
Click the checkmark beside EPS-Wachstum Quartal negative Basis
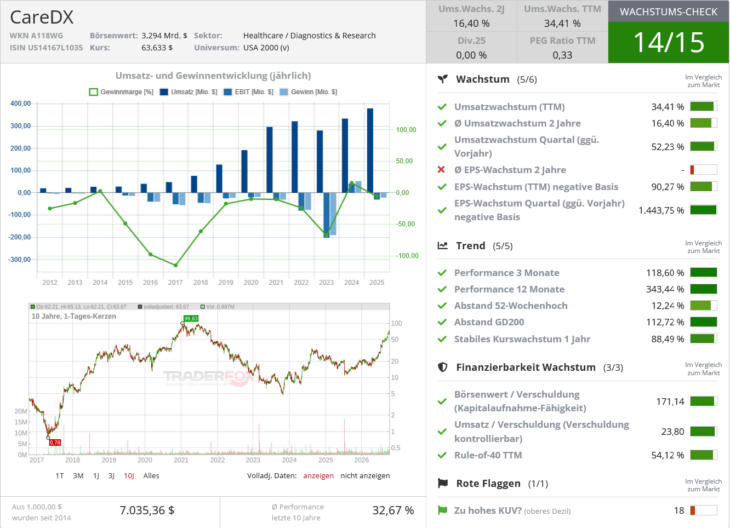tap(442, 210)
